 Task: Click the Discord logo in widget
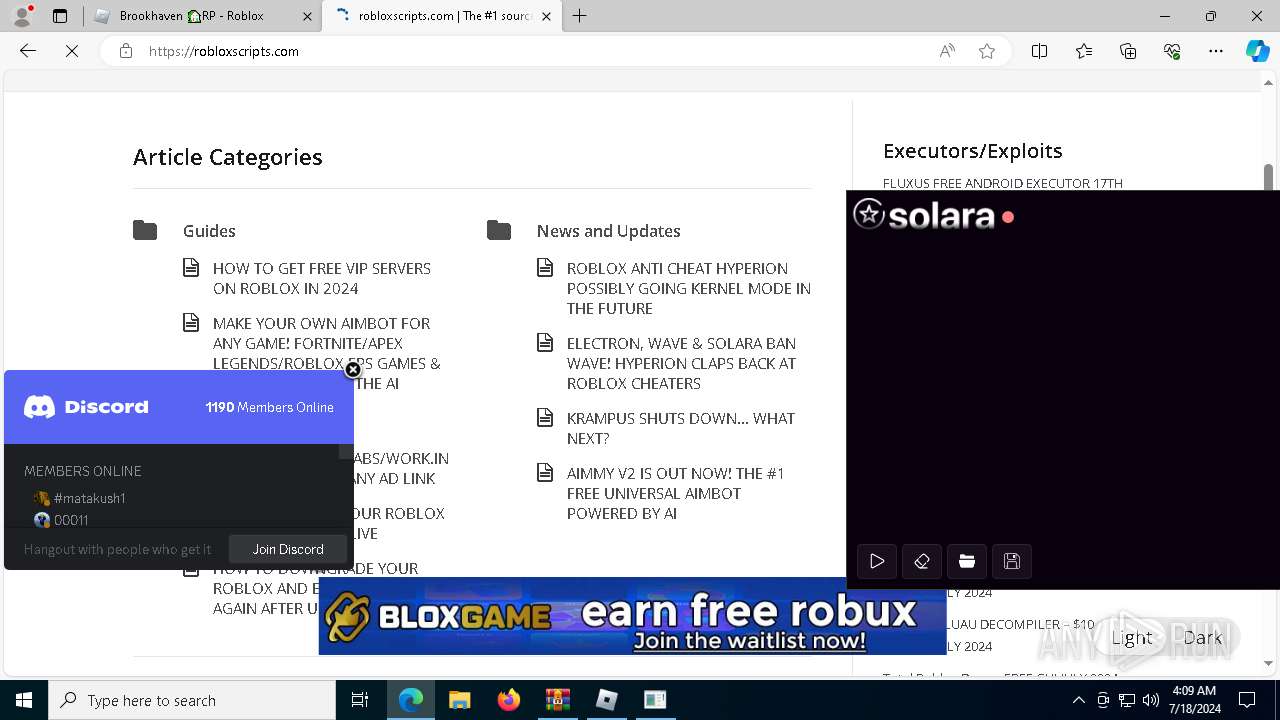point(86,407)
